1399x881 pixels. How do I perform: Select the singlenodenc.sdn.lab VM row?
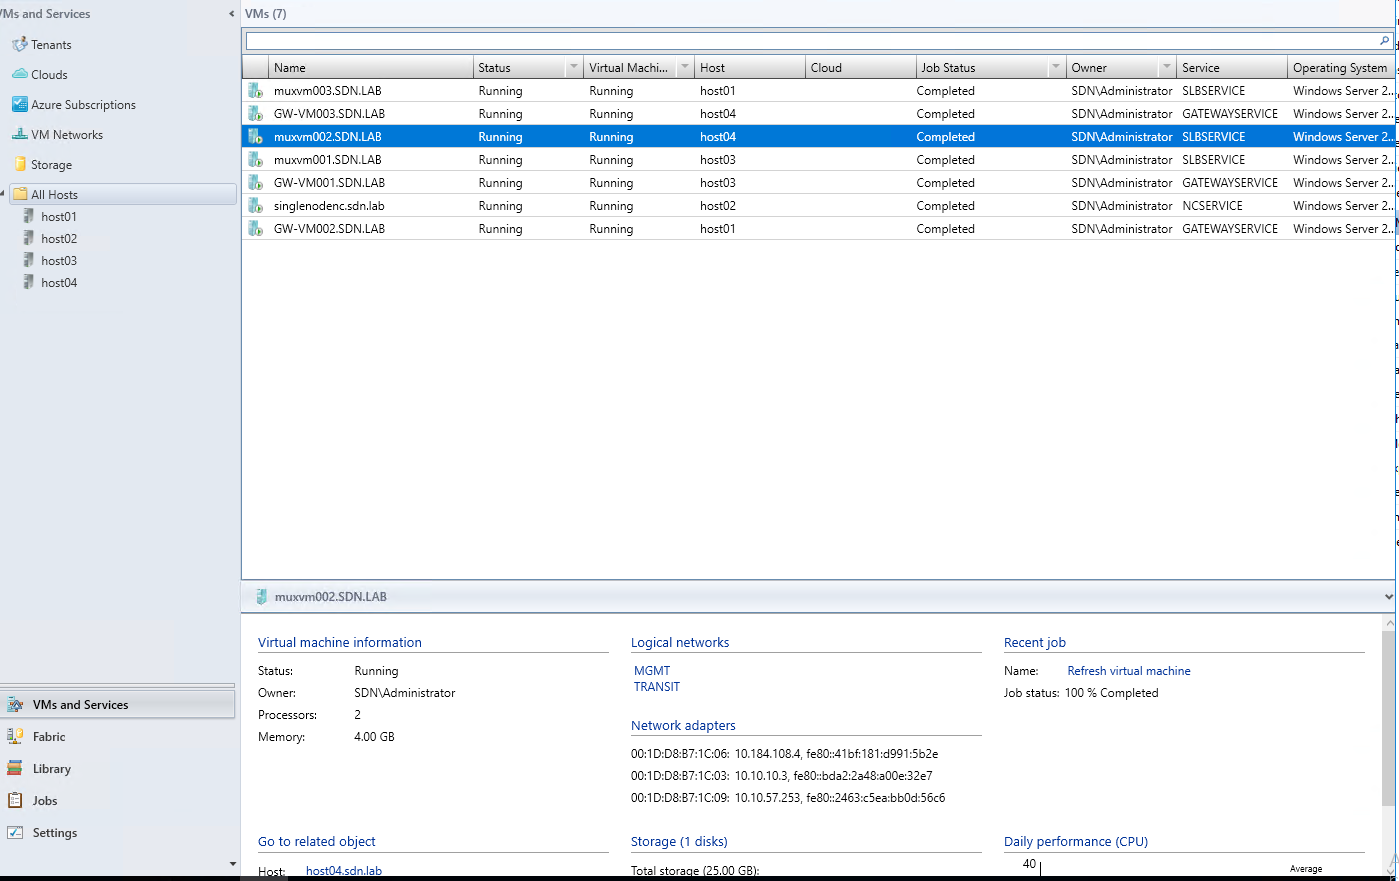pyautogui.click(x=818, y=205)
